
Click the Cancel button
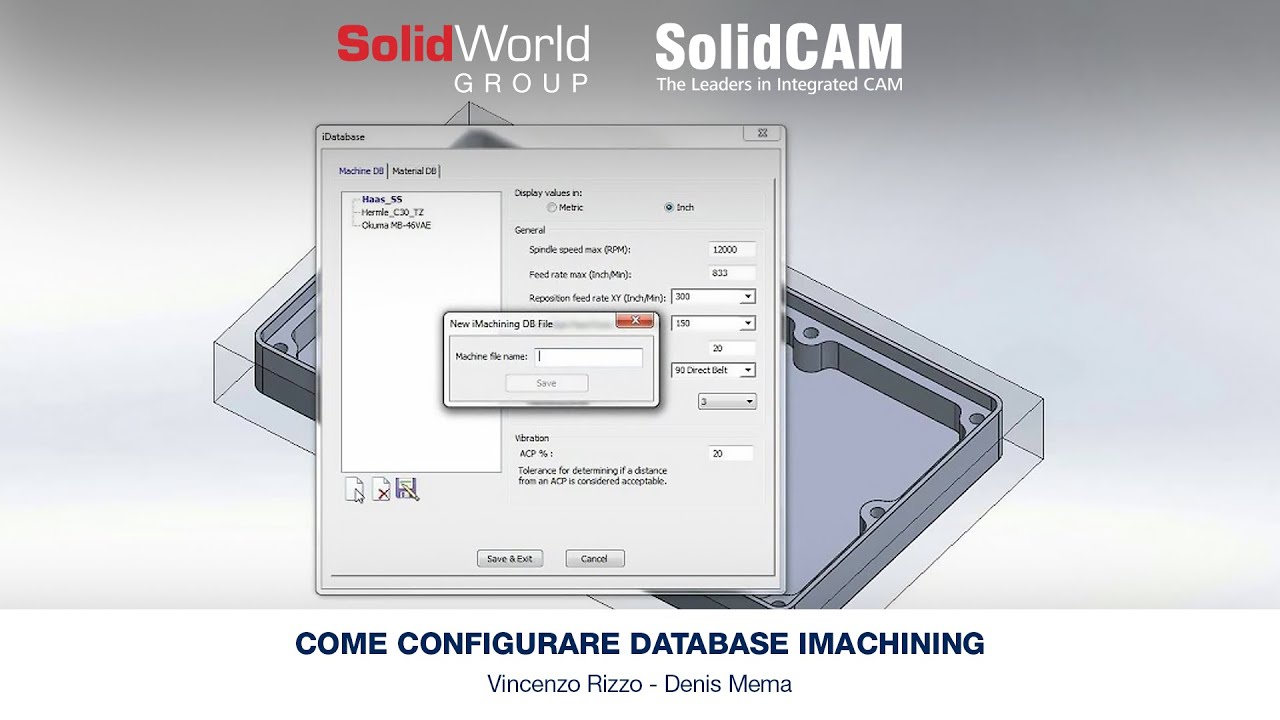pos(594,559)
